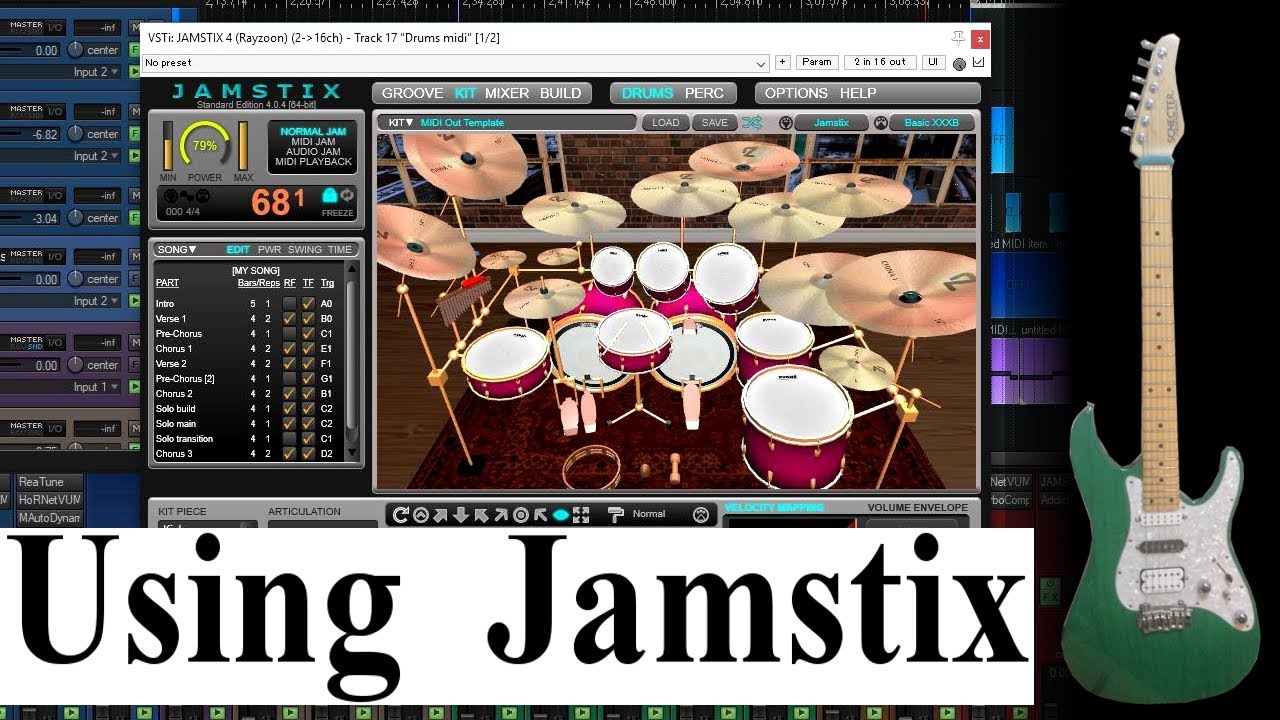Click the knob icon right of UI button
This screenshot has height=720, width=1280.
[x=960, y=63]
